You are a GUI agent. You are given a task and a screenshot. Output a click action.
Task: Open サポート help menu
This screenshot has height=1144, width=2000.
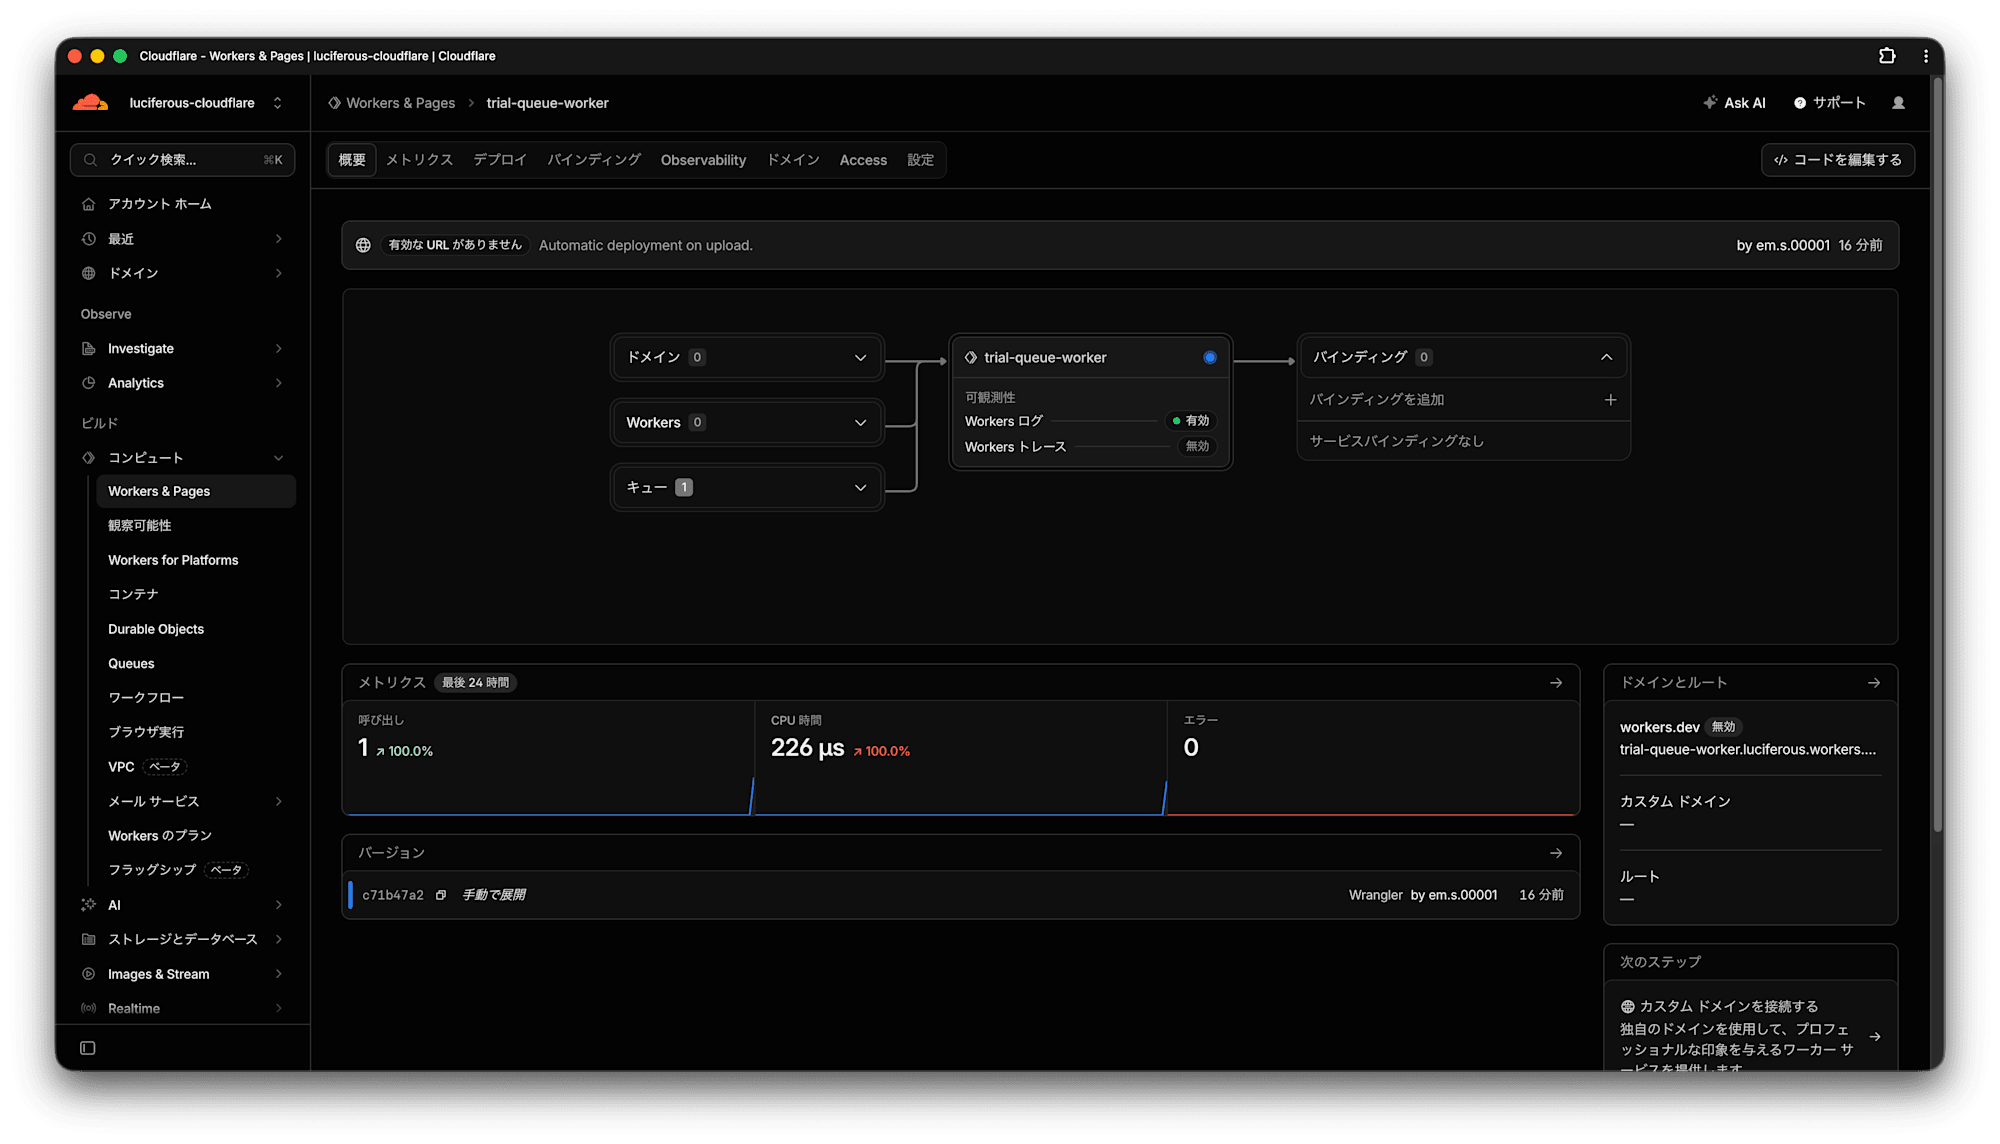pos(1830,103)
